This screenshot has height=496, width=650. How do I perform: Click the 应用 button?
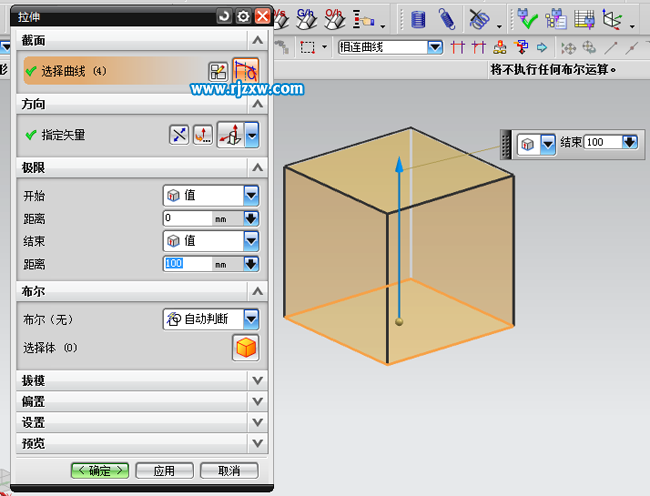point(164,470)
